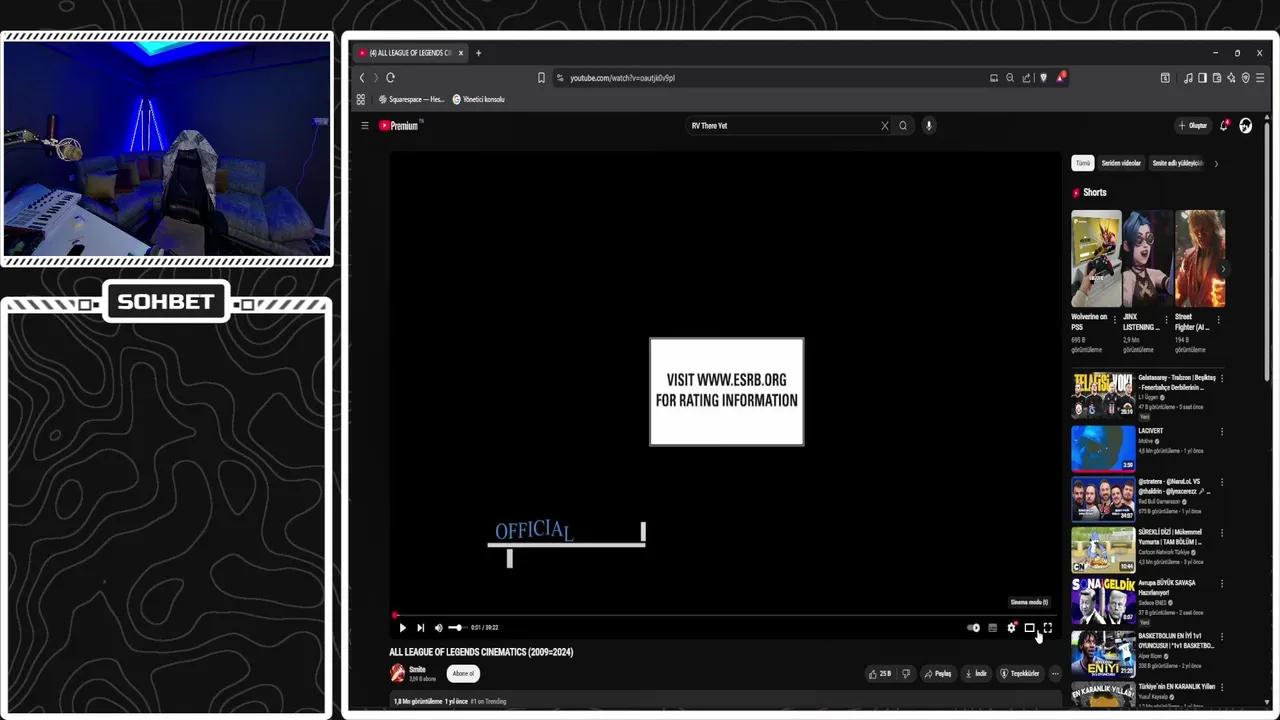Open player settings gear icon
The height and width of the screenshot is (720, 1280).
[1011, 628]
